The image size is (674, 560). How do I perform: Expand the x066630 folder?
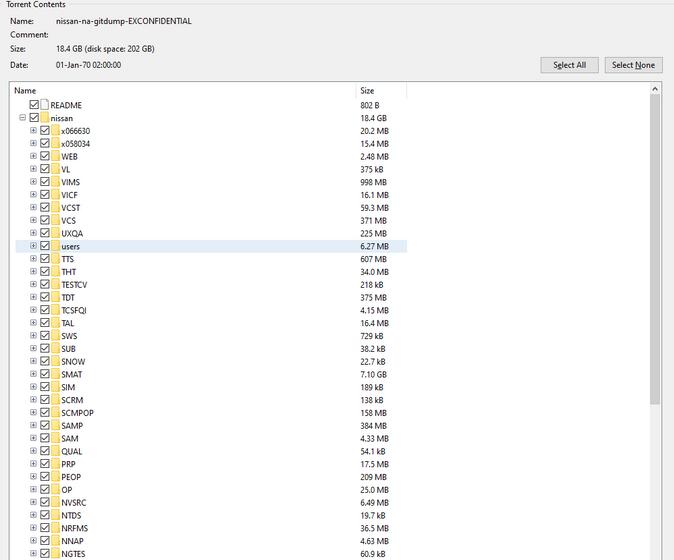33,131
